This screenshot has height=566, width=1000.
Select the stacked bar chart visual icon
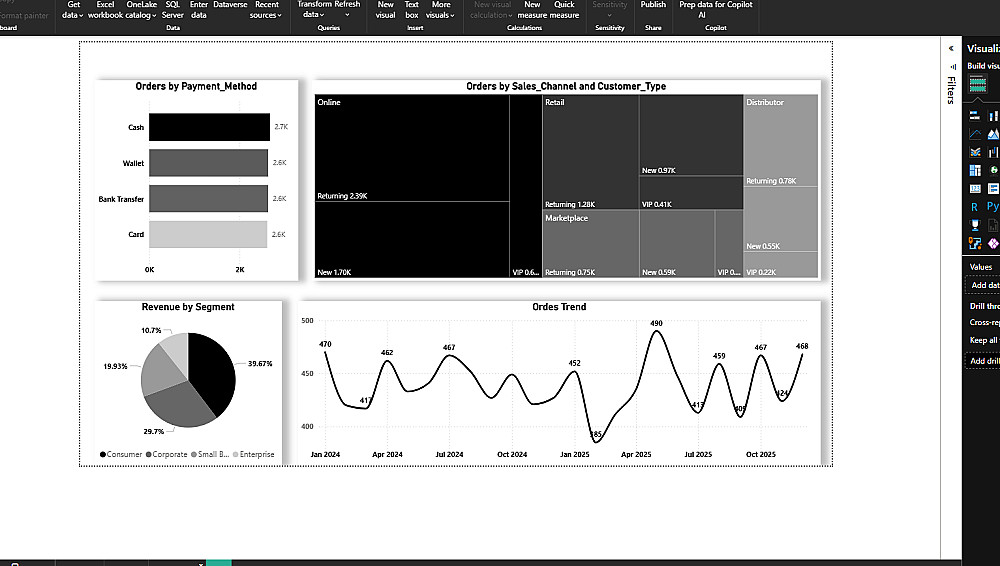974,115
